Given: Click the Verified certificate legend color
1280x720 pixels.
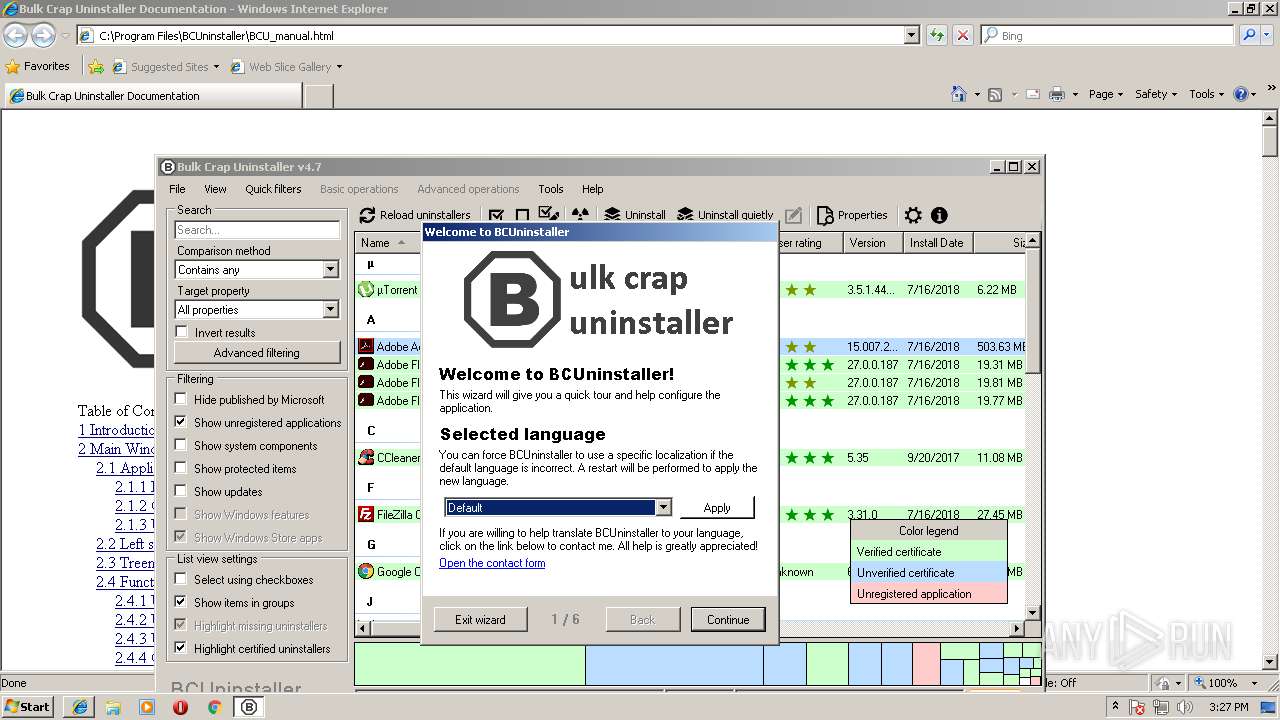Looking at the screenshot, I should (x=928, y=552).
